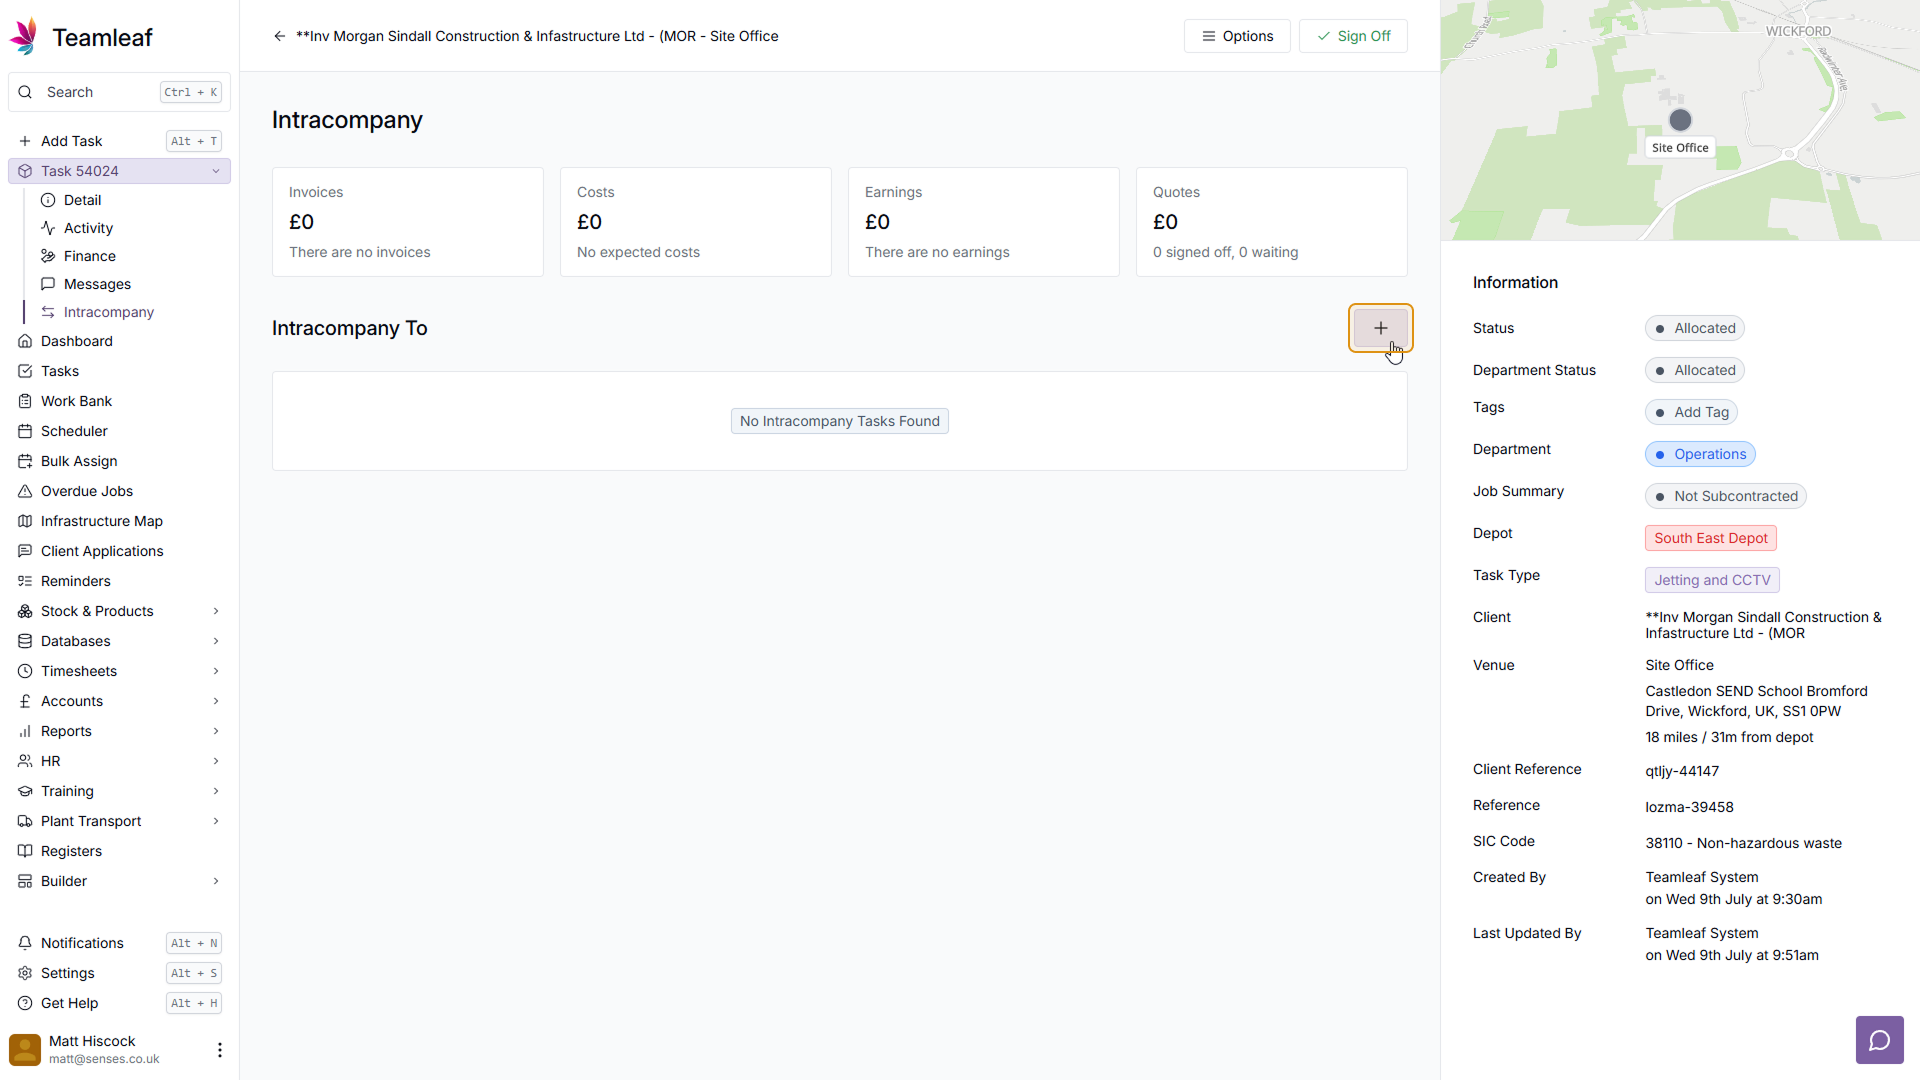Click the Teamleaf logo icon
This screenshot has width=1920, height=1080.
click(24, 37)
